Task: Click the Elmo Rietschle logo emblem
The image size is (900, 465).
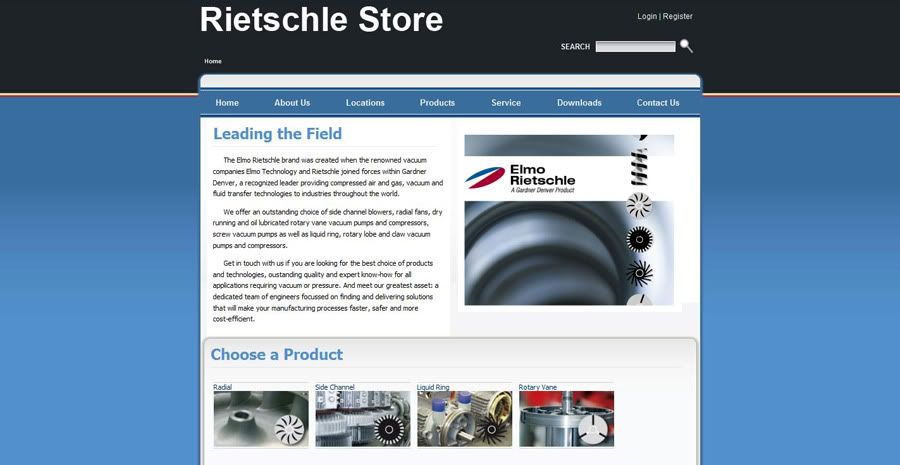Action: pos(484,177)
